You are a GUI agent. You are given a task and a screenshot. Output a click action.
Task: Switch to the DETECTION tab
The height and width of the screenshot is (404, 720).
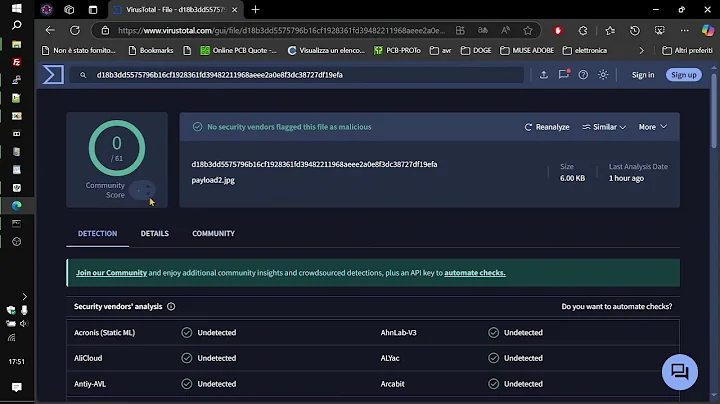pos(97,234)
